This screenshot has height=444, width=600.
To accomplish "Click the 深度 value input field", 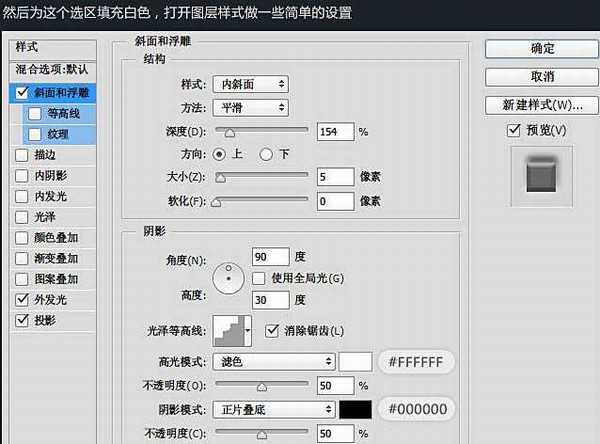I will [x=334, y=131].
